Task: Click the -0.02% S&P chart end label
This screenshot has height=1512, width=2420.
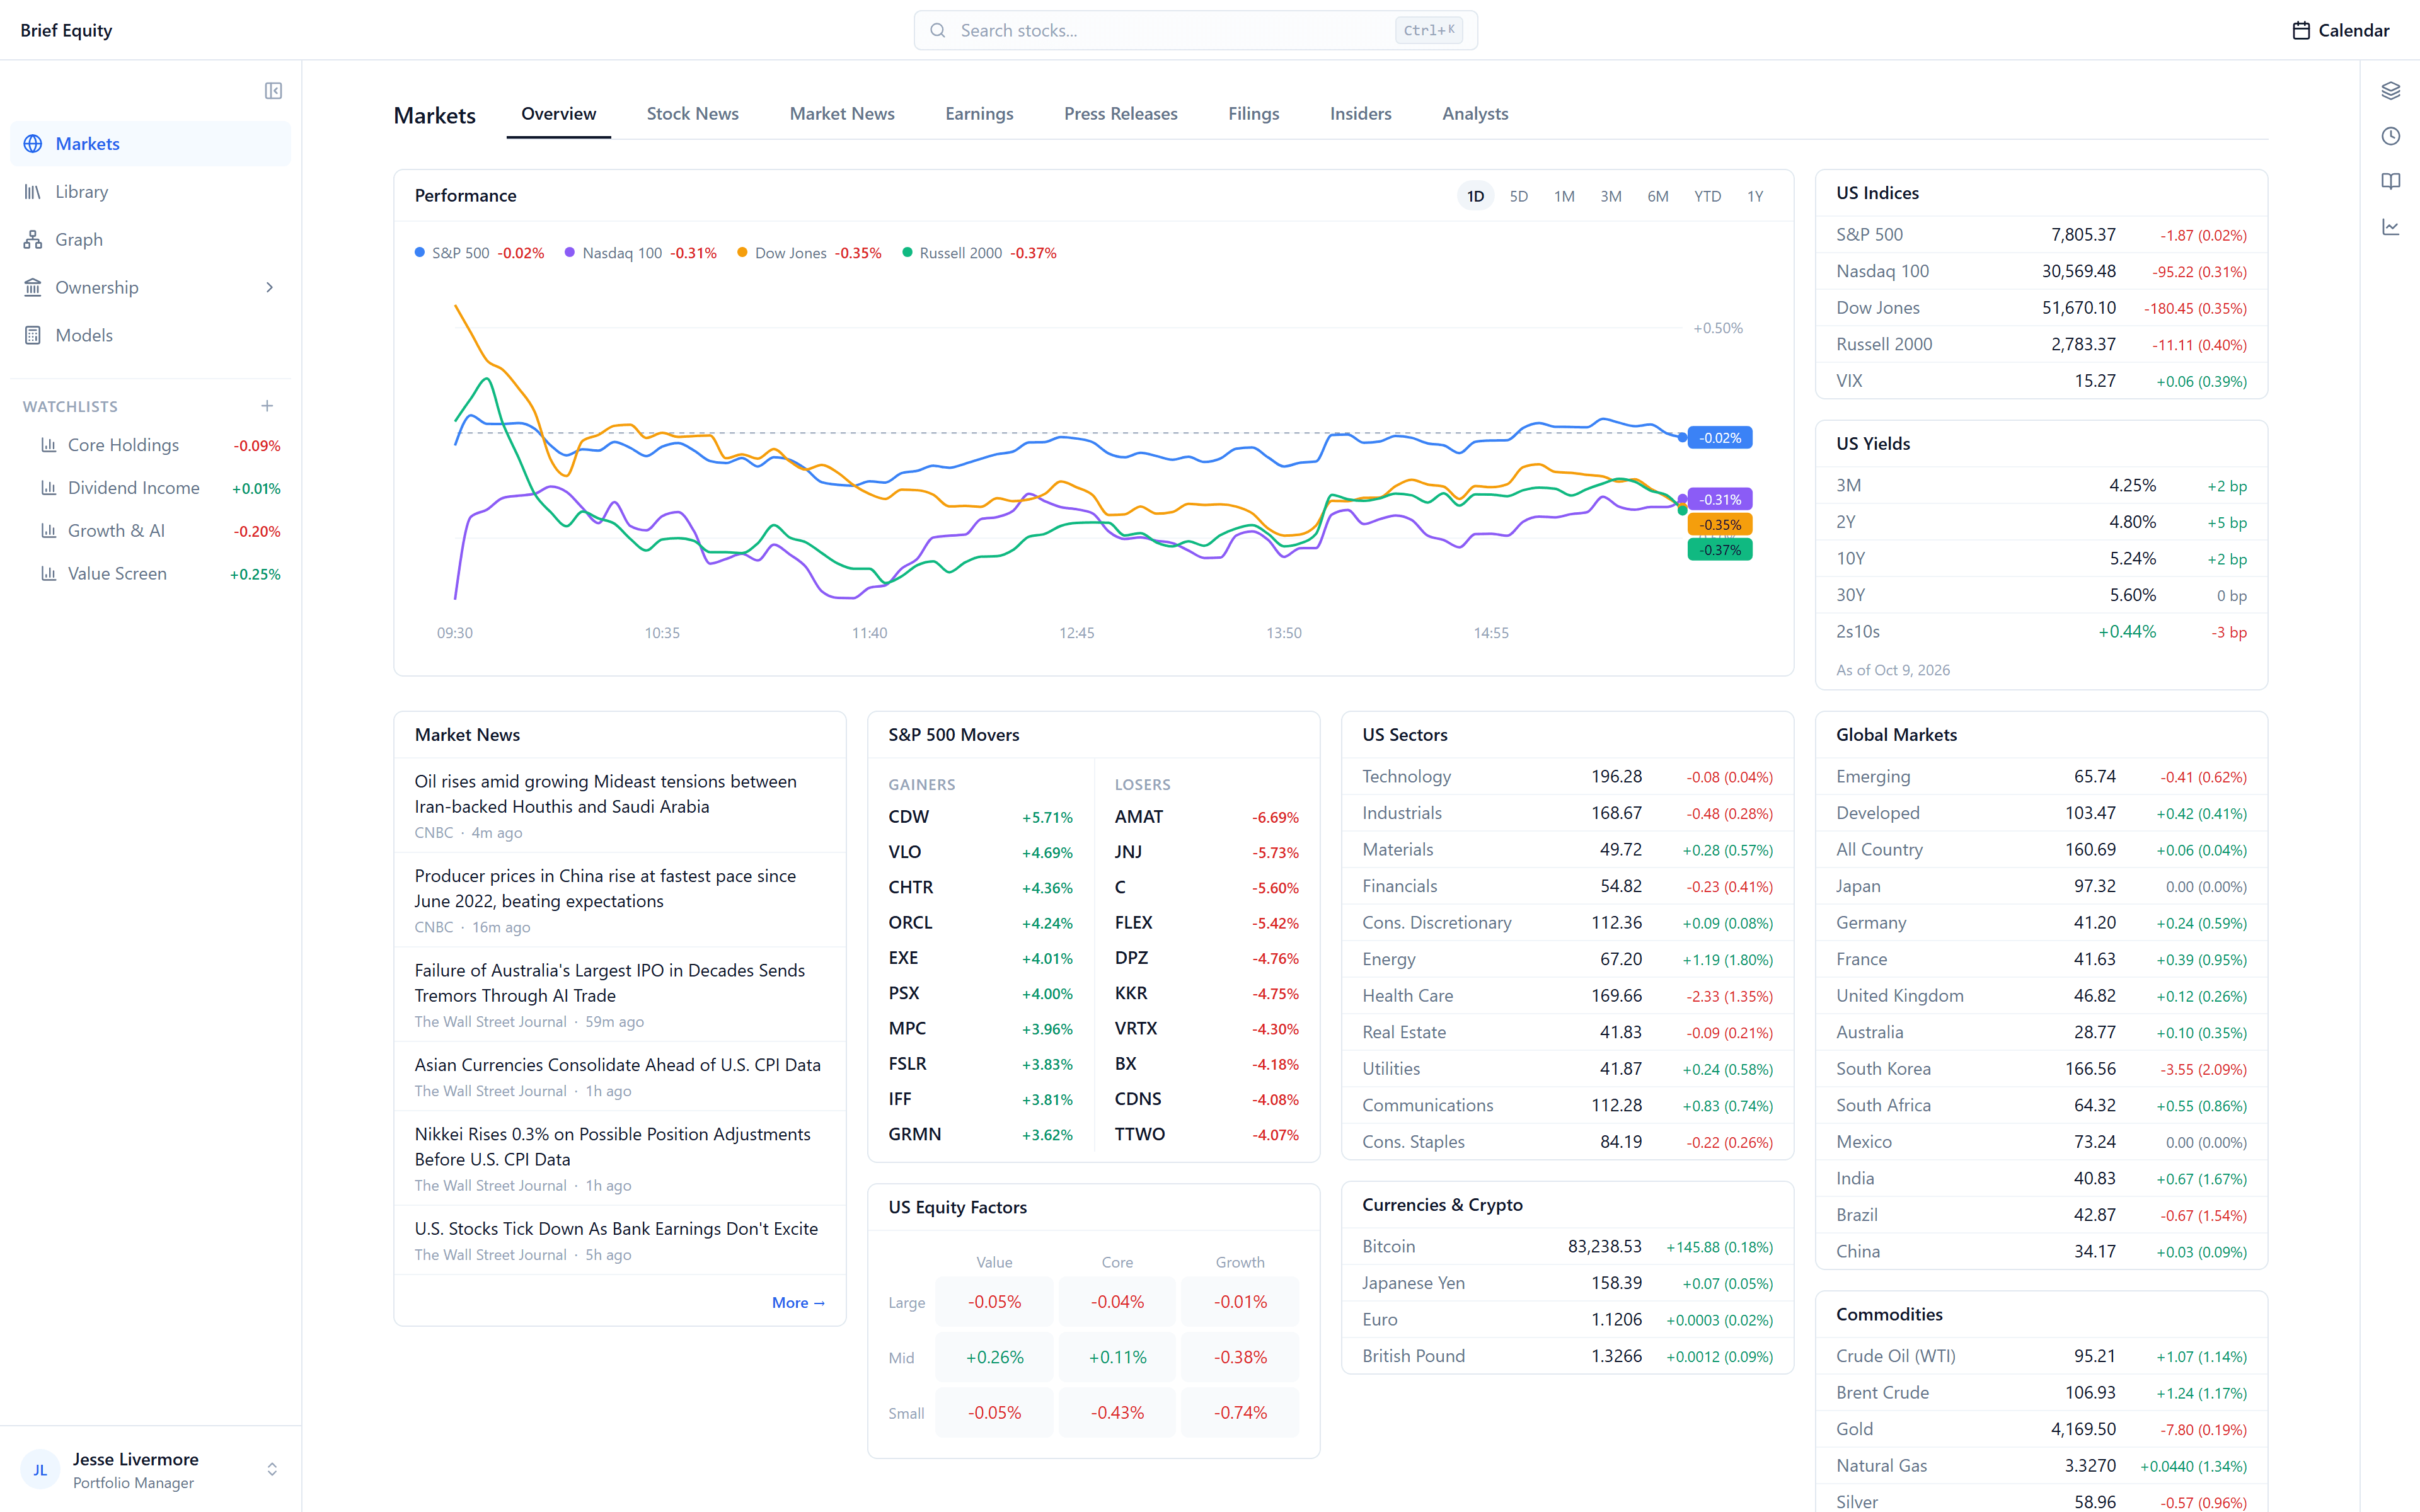Action: point(1720,438)
